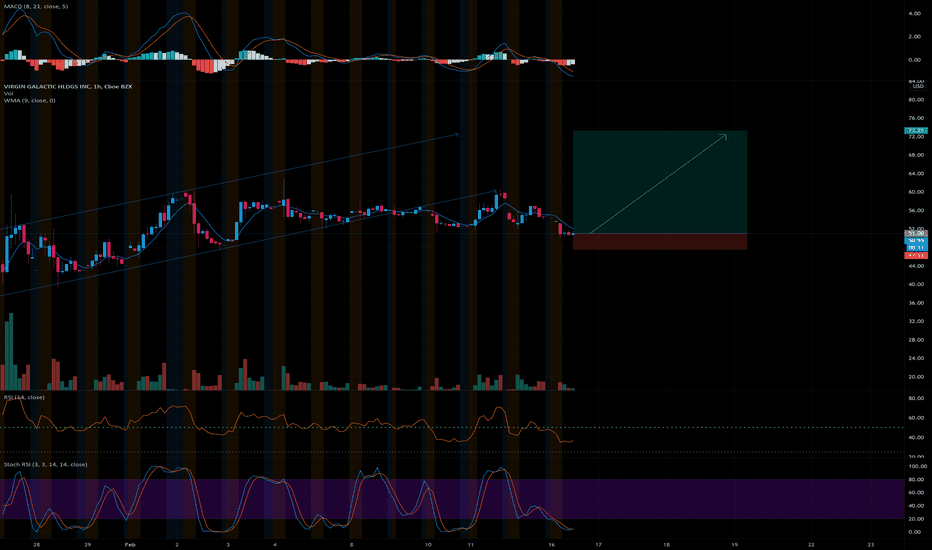Click the 32.00 tick on price scale
The width and height of the screenshot is (932, 550).
(915, 321)
